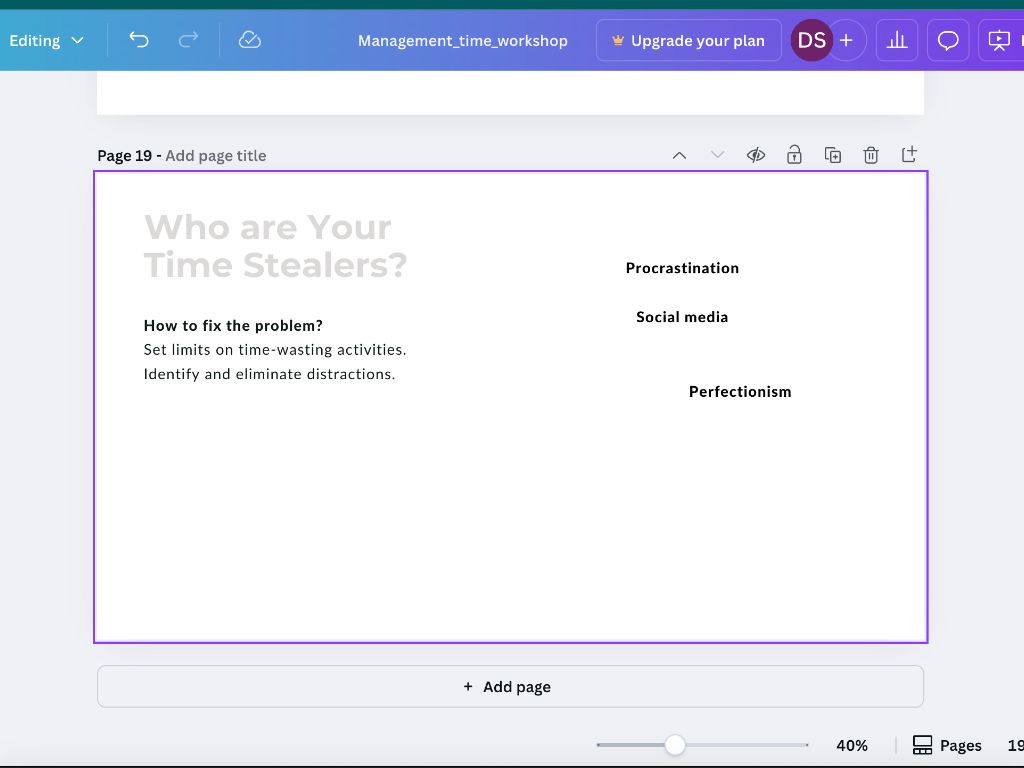The width and height of the screenshot is (1024, 768).
Task: Select 'How to fix the problem?' text
Action: click(x=233, y=325)
